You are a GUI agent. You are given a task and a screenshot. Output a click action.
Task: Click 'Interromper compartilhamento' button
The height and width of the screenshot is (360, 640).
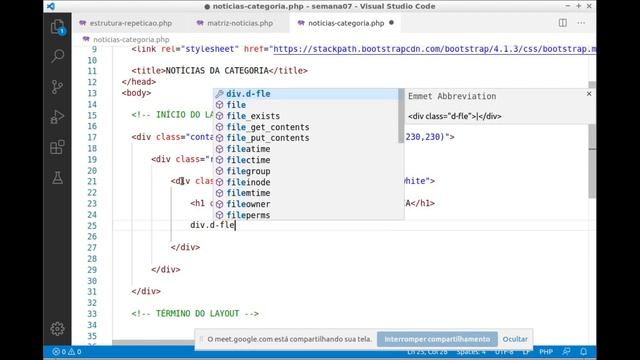(x=437, y=339)
